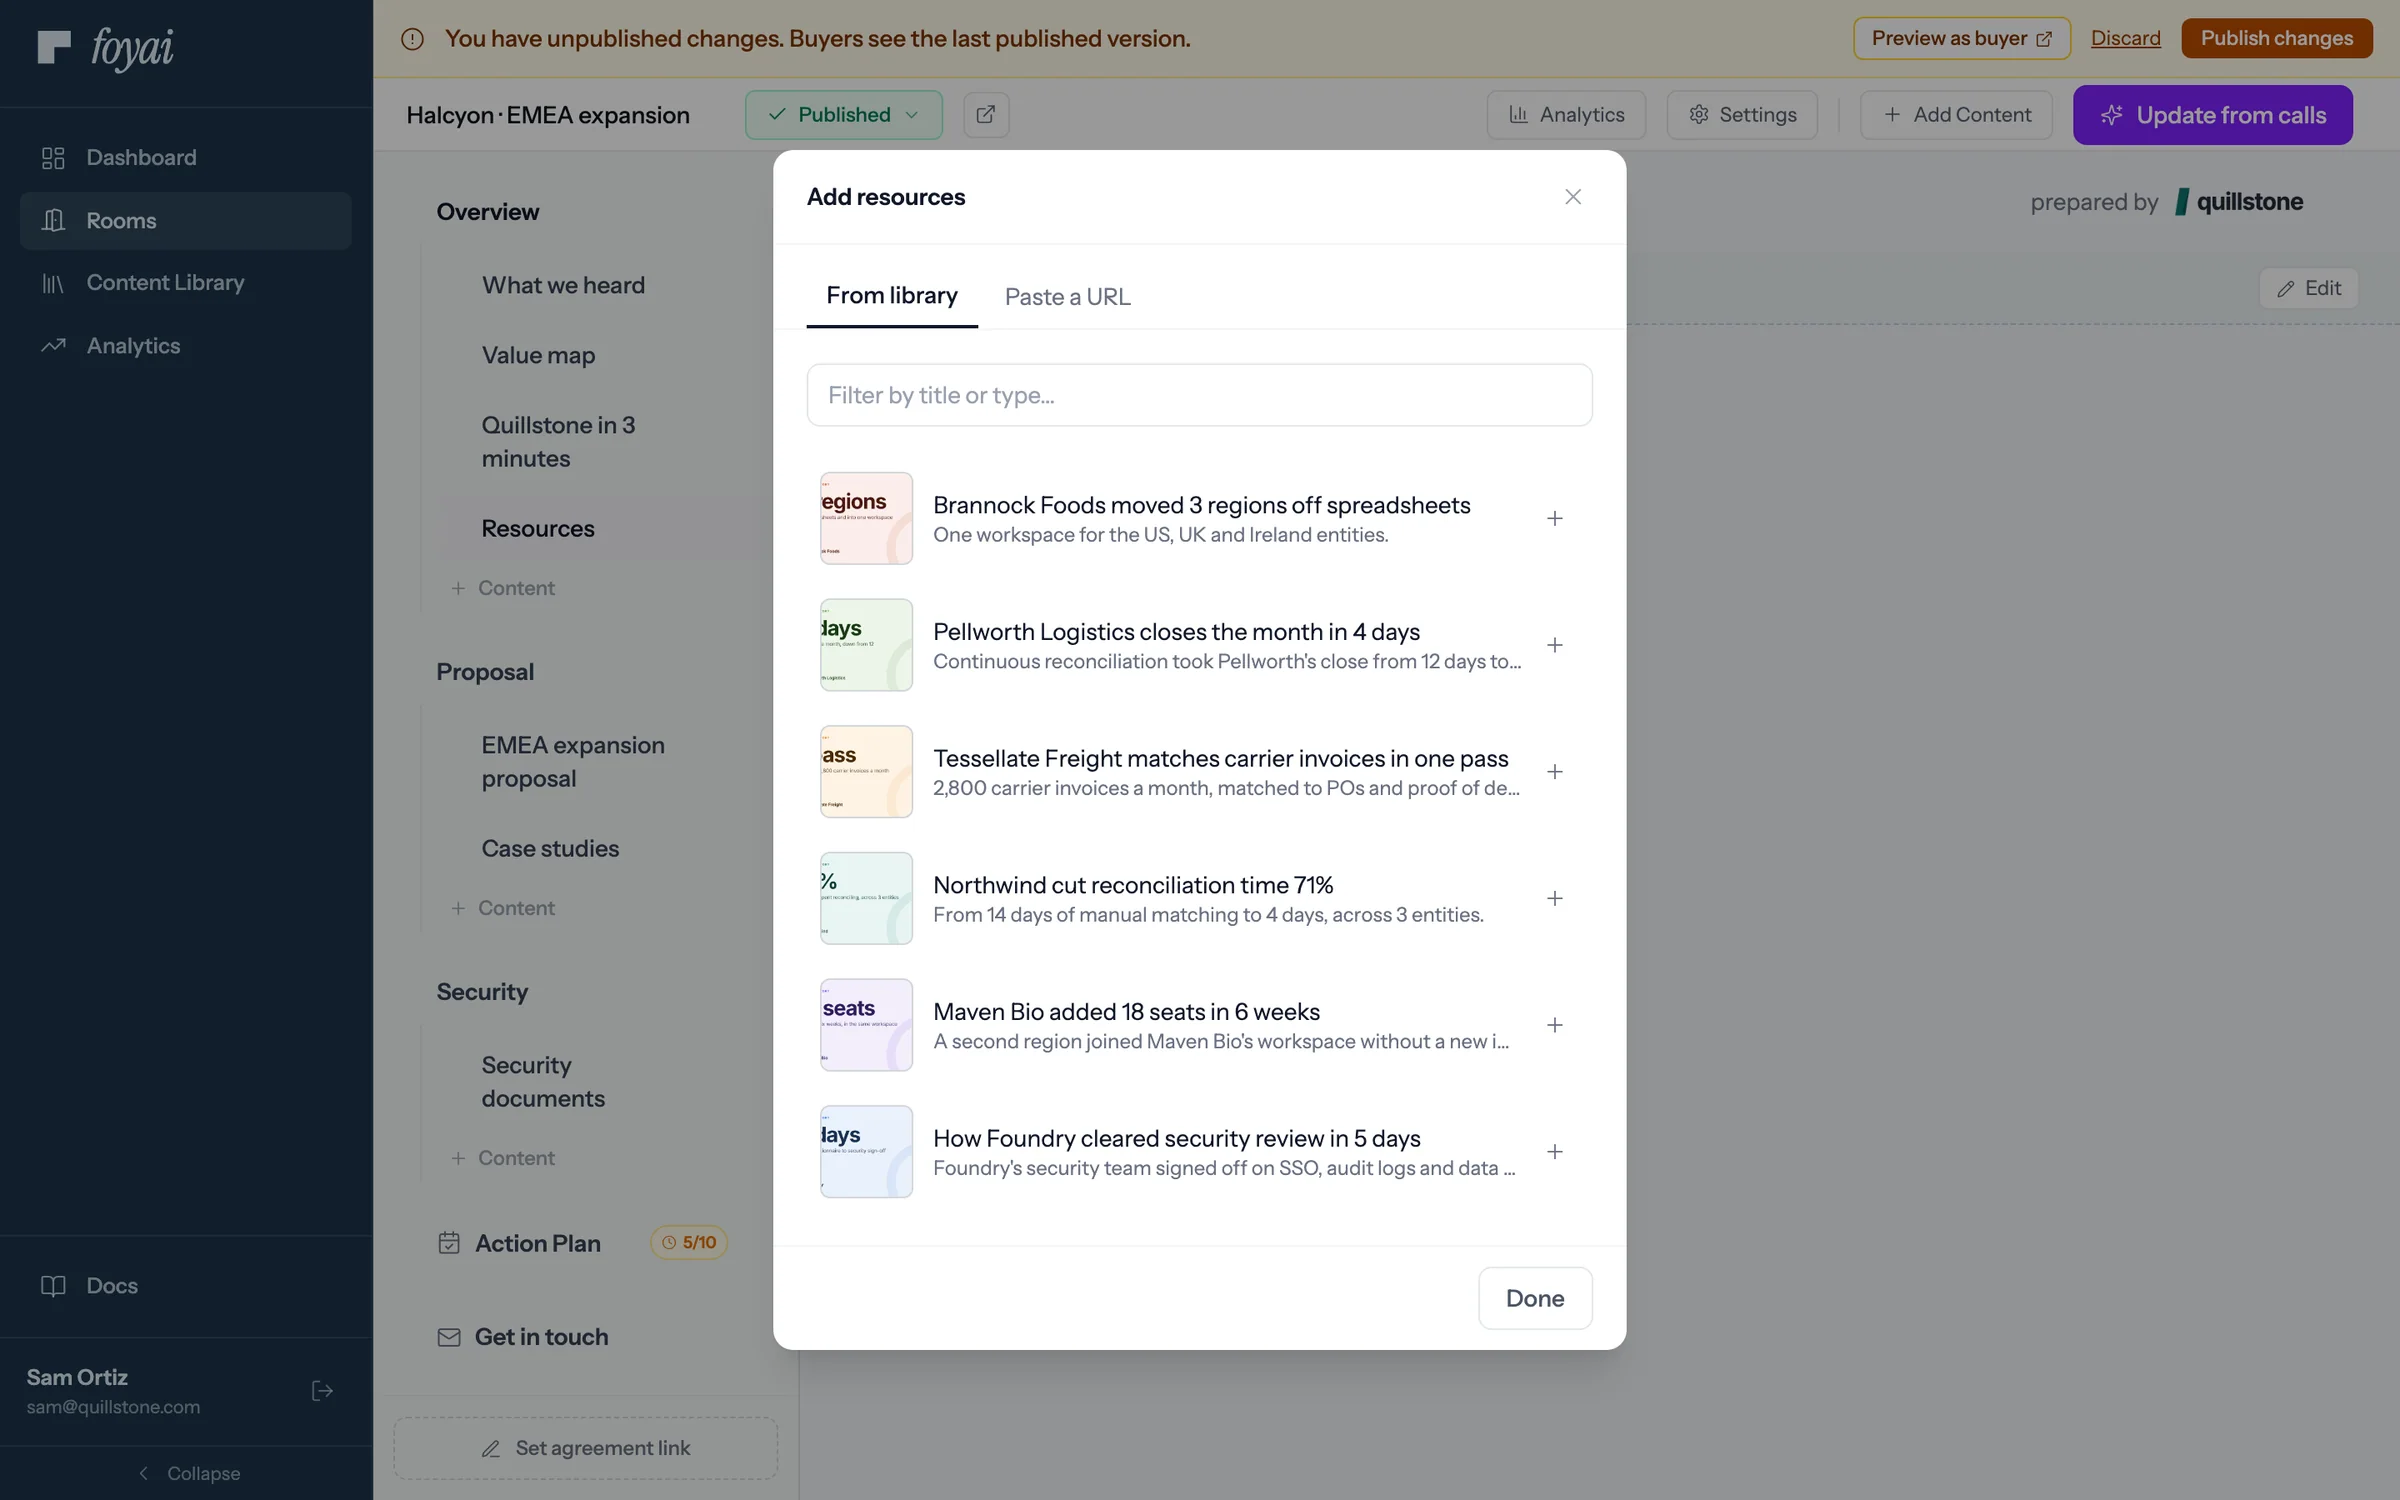Add Brannock Foods resource with plus icon
This screenshot has width=2400, height=1500.
point(1554,518)
